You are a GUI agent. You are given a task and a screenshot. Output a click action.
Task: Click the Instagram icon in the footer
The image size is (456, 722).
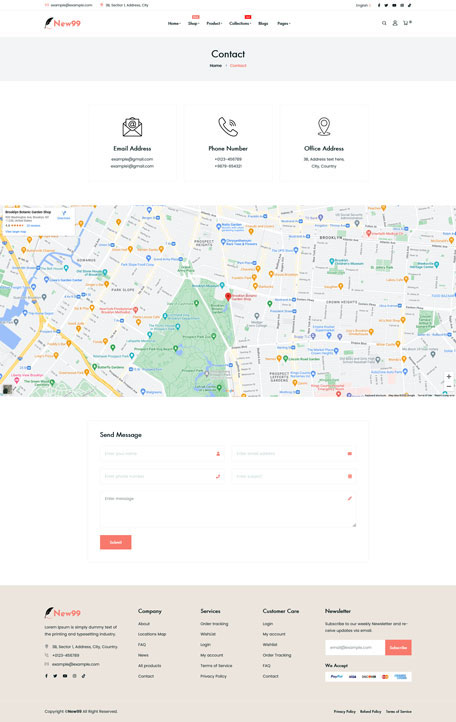click(x=74, y=676)
